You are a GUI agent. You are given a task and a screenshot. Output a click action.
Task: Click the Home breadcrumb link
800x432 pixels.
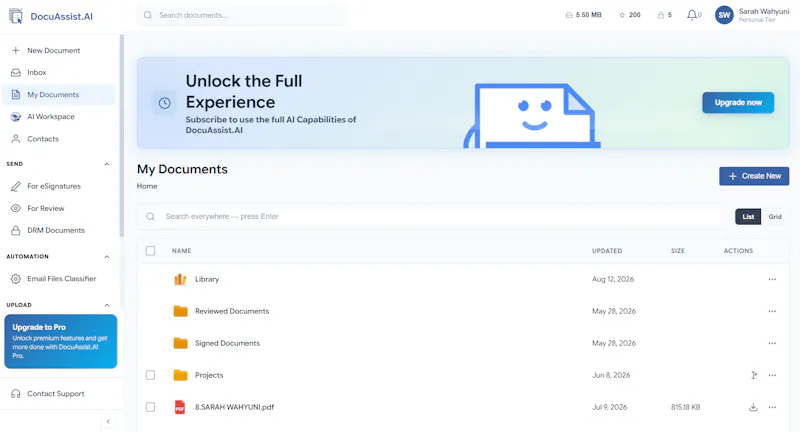147,186
